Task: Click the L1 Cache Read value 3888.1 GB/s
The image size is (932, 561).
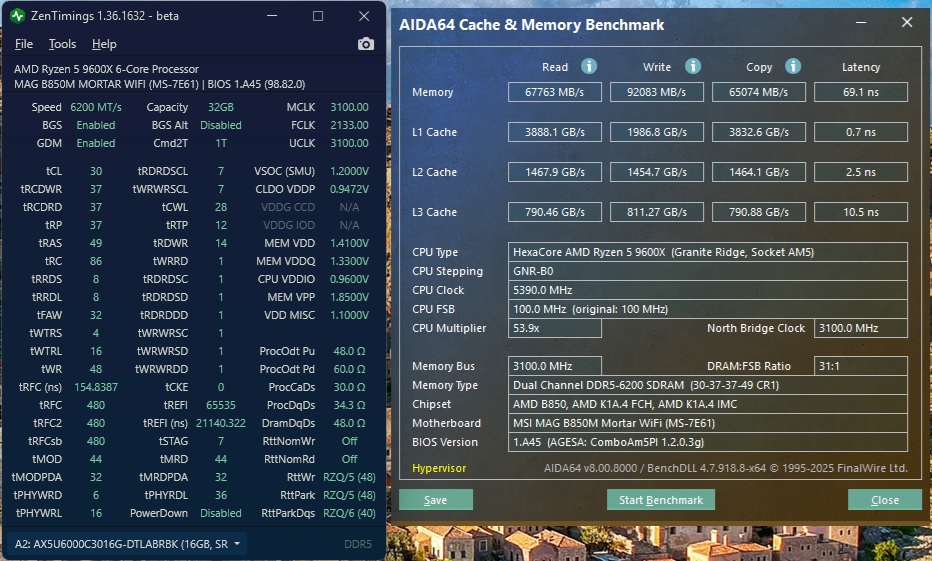Action: coord(555,132)
